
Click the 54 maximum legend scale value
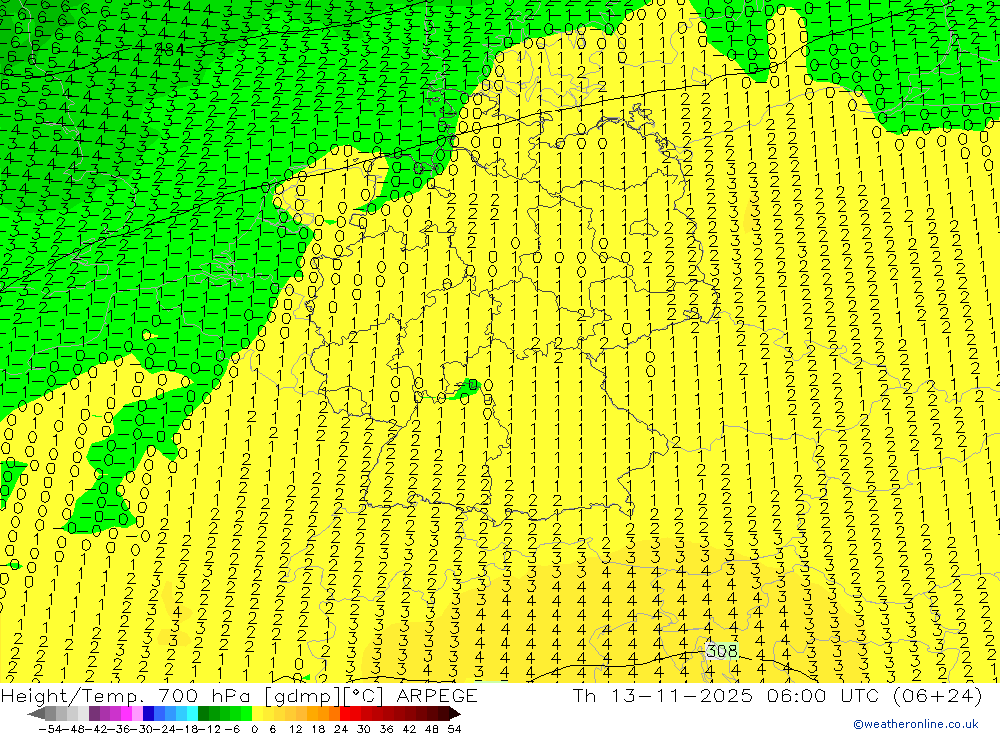point(453,729)
